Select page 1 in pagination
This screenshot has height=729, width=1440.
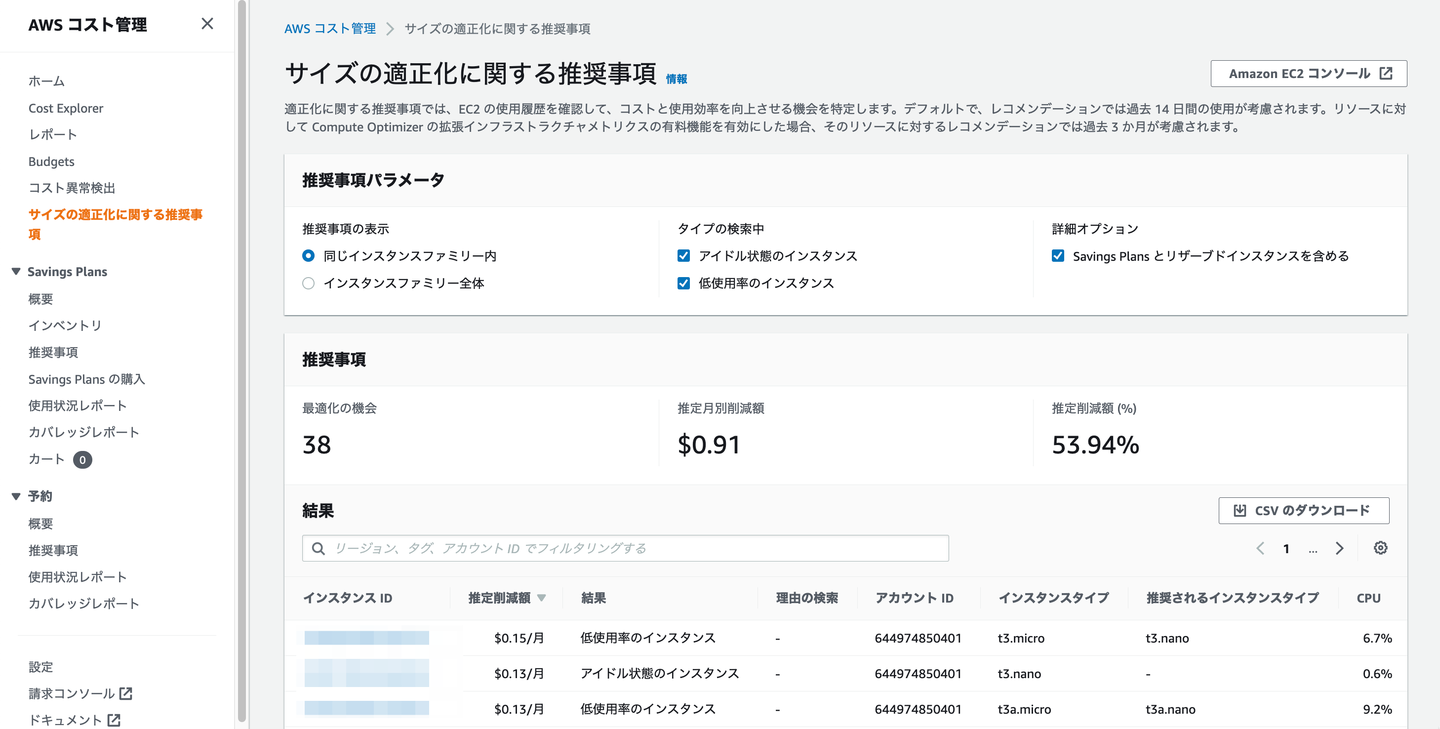tap(1286, 548)
